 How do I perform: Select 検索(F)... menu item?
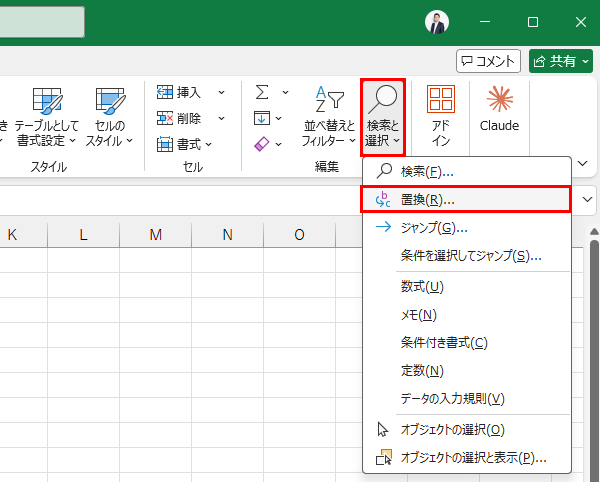tap(467, 172)
